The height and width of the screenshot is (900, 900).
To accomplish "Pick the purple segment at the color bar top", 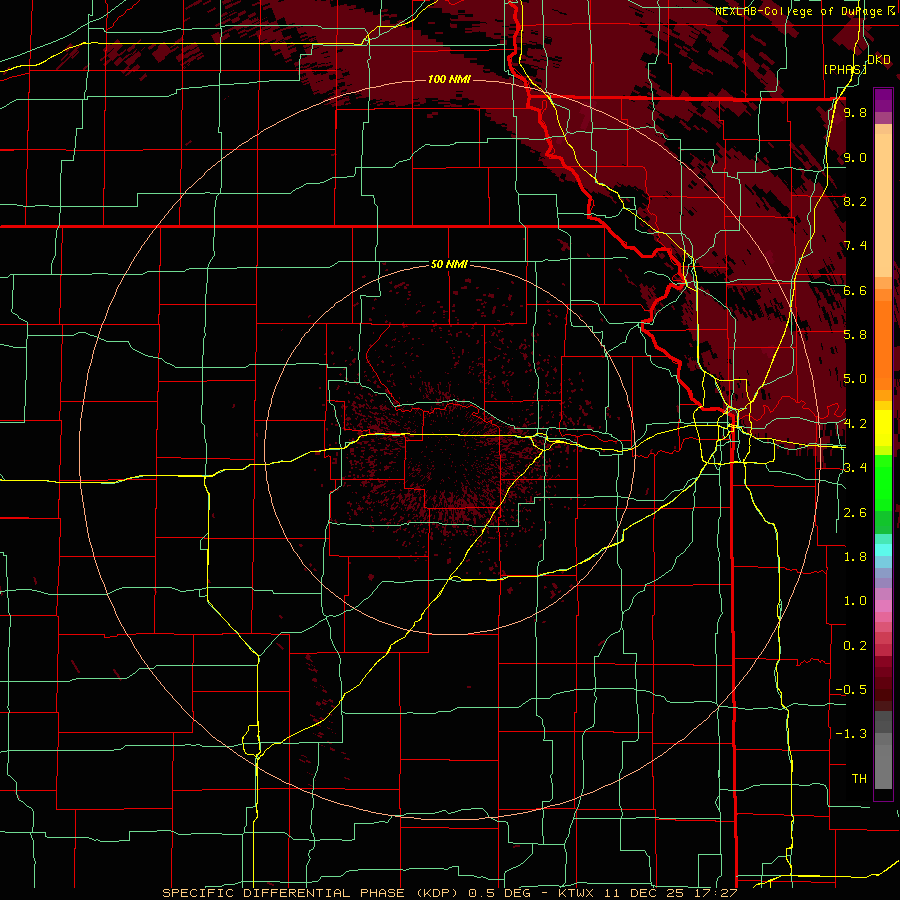I will (883, 100).
